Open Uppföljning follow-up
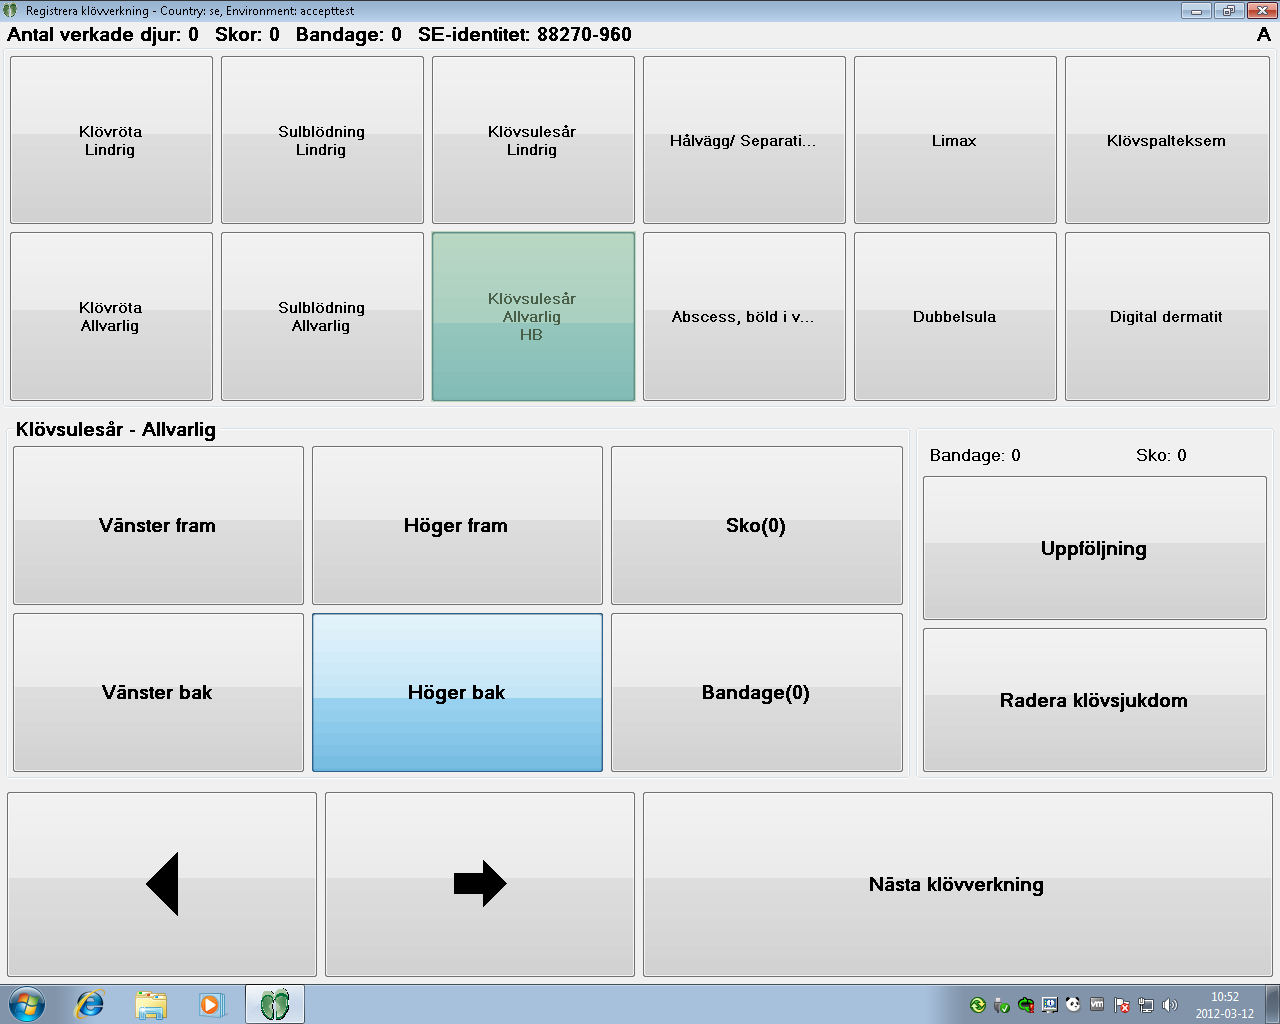 tap(1095, 548)
